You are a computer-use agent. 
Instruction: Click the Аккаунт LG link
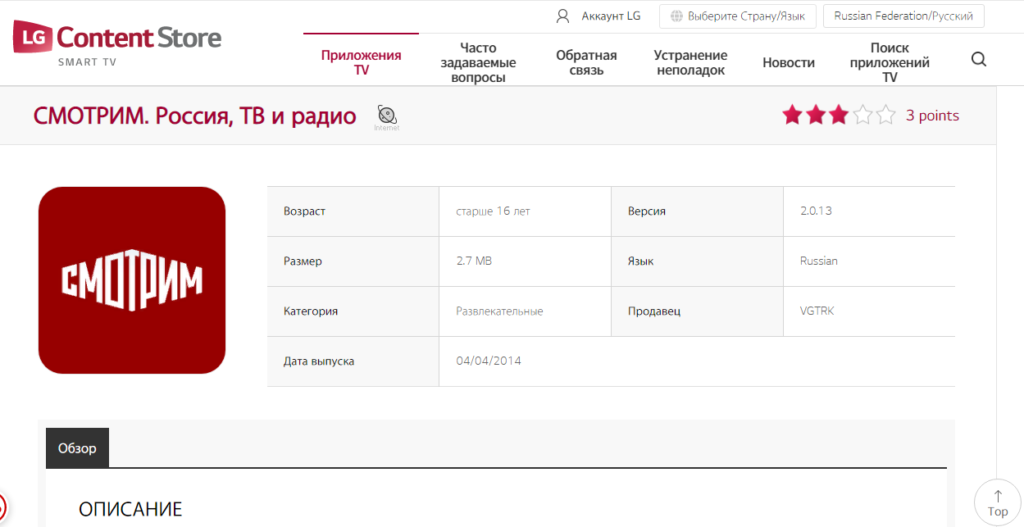(611, 16)
